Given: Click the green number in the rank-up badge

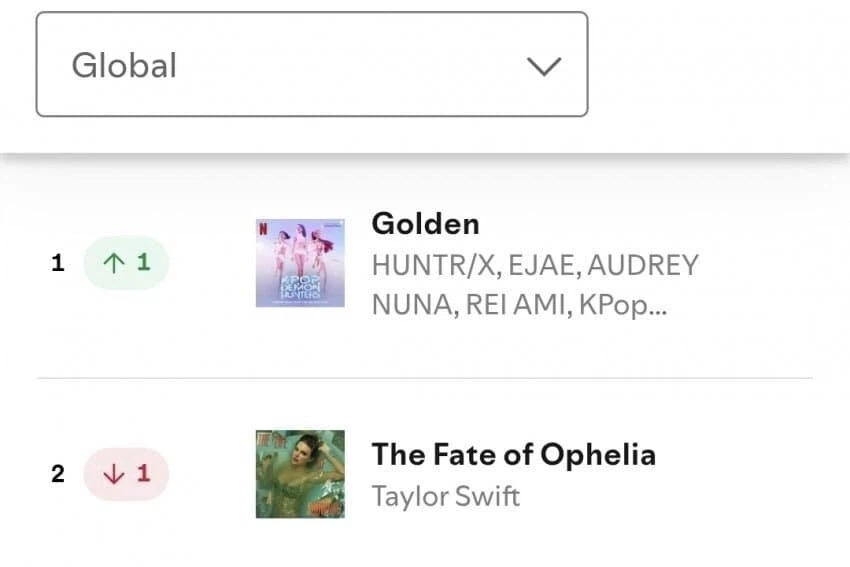Looking at the screenshot, I should click(143, 263).
